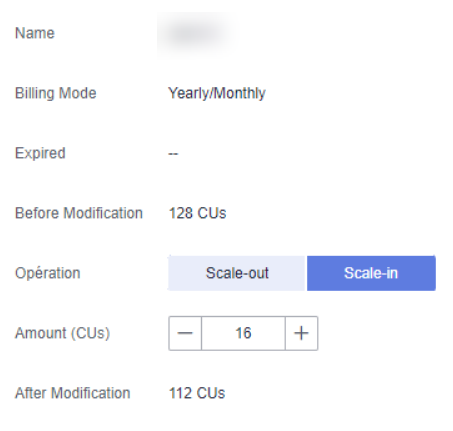Click the plus icon to increase CUs
The width and height of the screenshot is (453, 431).
click(301, 333)
